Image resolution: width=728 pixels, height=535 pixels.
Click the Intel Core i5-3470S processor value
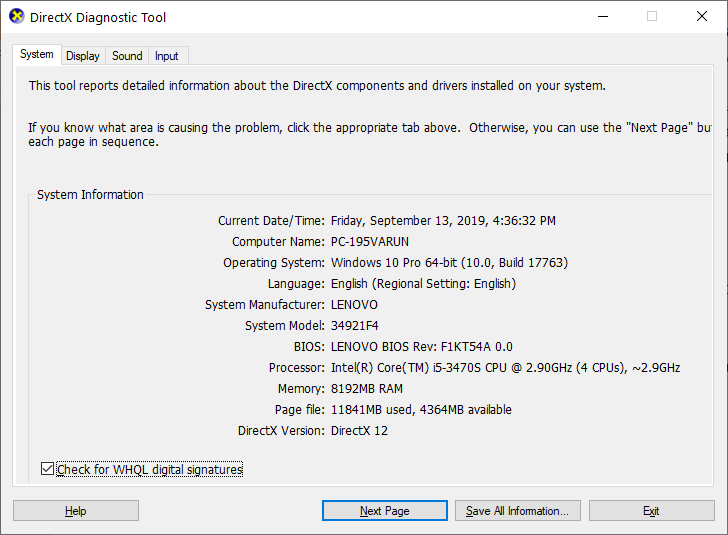click(x=505, y=368)
